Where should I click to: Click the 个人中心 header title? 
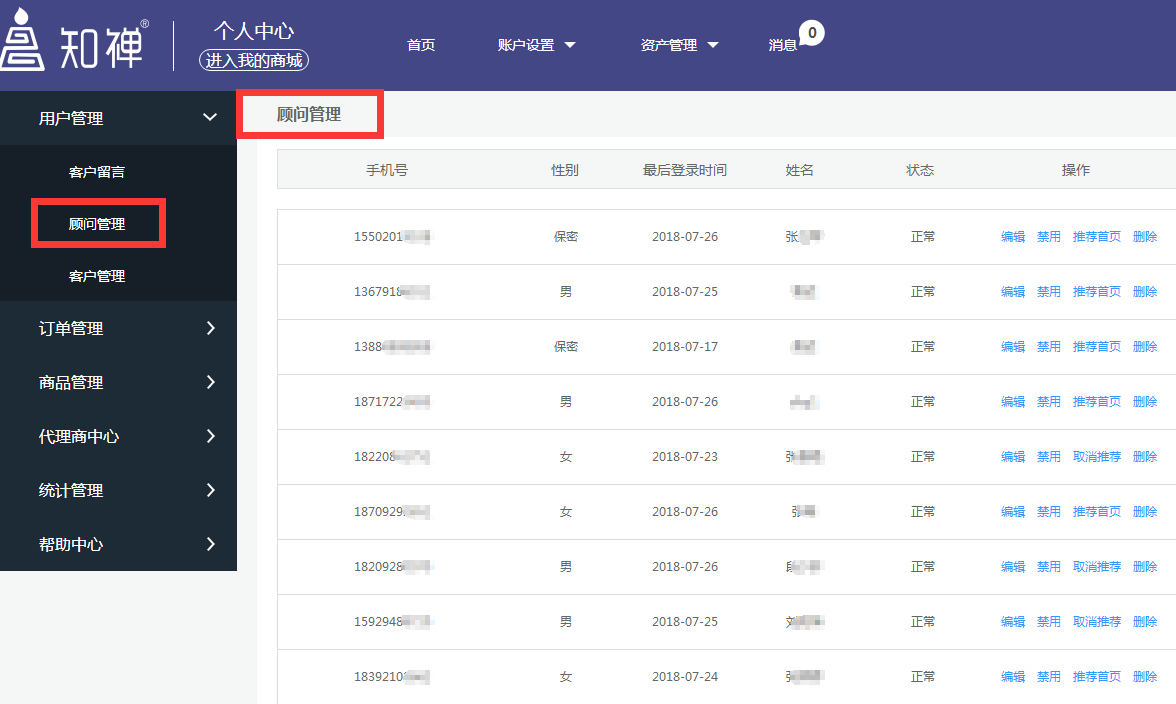point(254,31)
